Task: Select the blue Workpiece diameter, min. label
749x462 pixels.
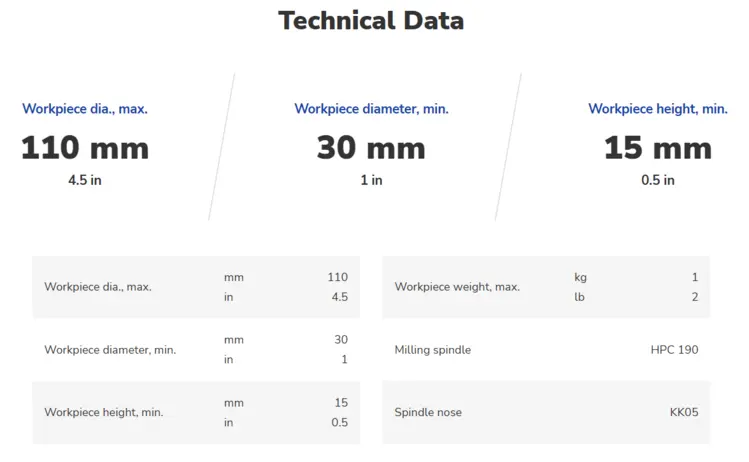Action: tap(372, 109)
